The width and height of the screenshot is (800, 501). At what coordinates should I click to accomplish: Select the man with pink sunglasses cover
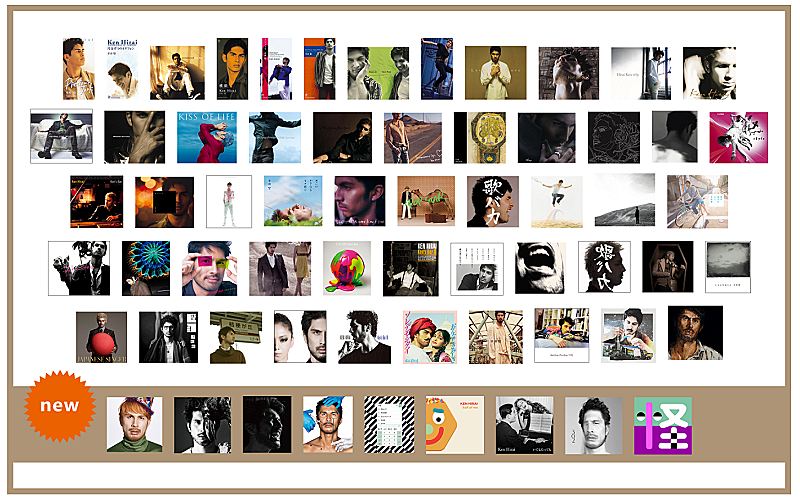pos(209,268)
